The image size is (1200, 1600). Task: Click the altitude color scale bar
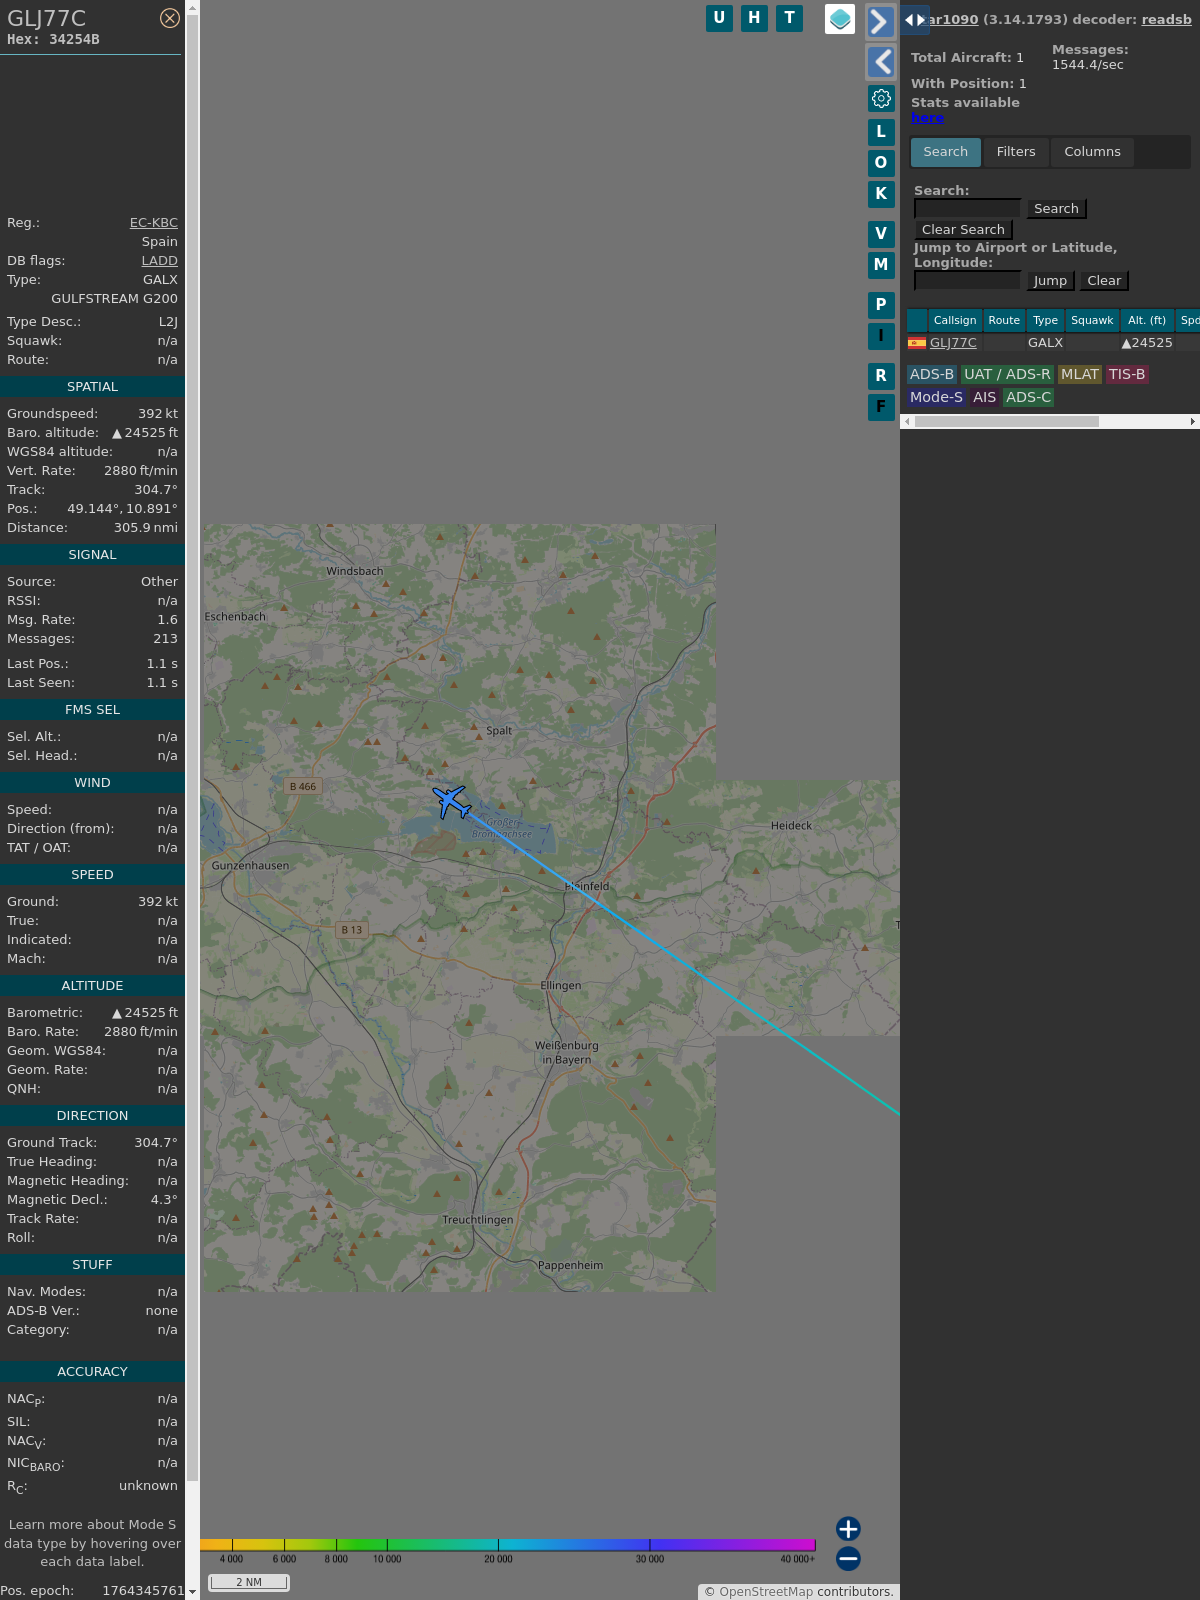[508, 1545]
